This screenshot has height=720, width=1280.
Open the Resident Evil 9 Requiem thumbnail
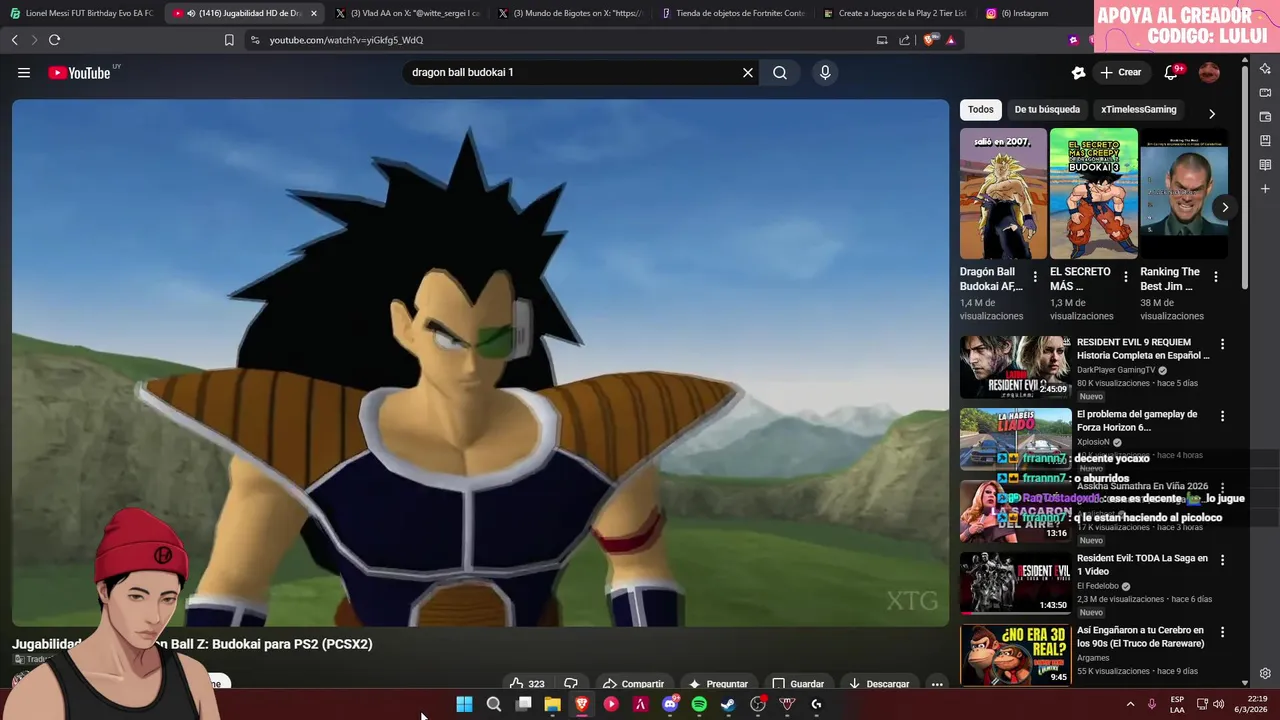[x=1015, y=367]
